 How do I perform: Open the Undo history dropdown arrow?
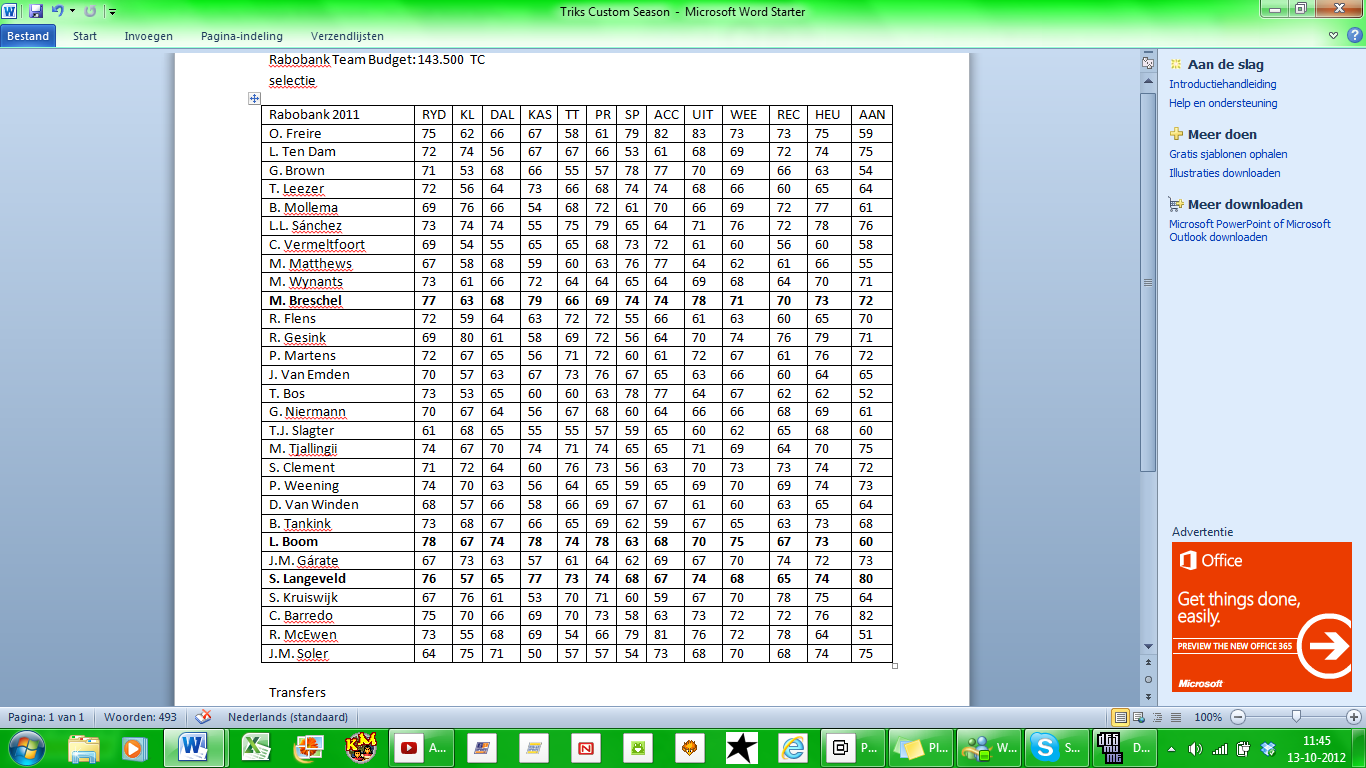click(72, 11)
